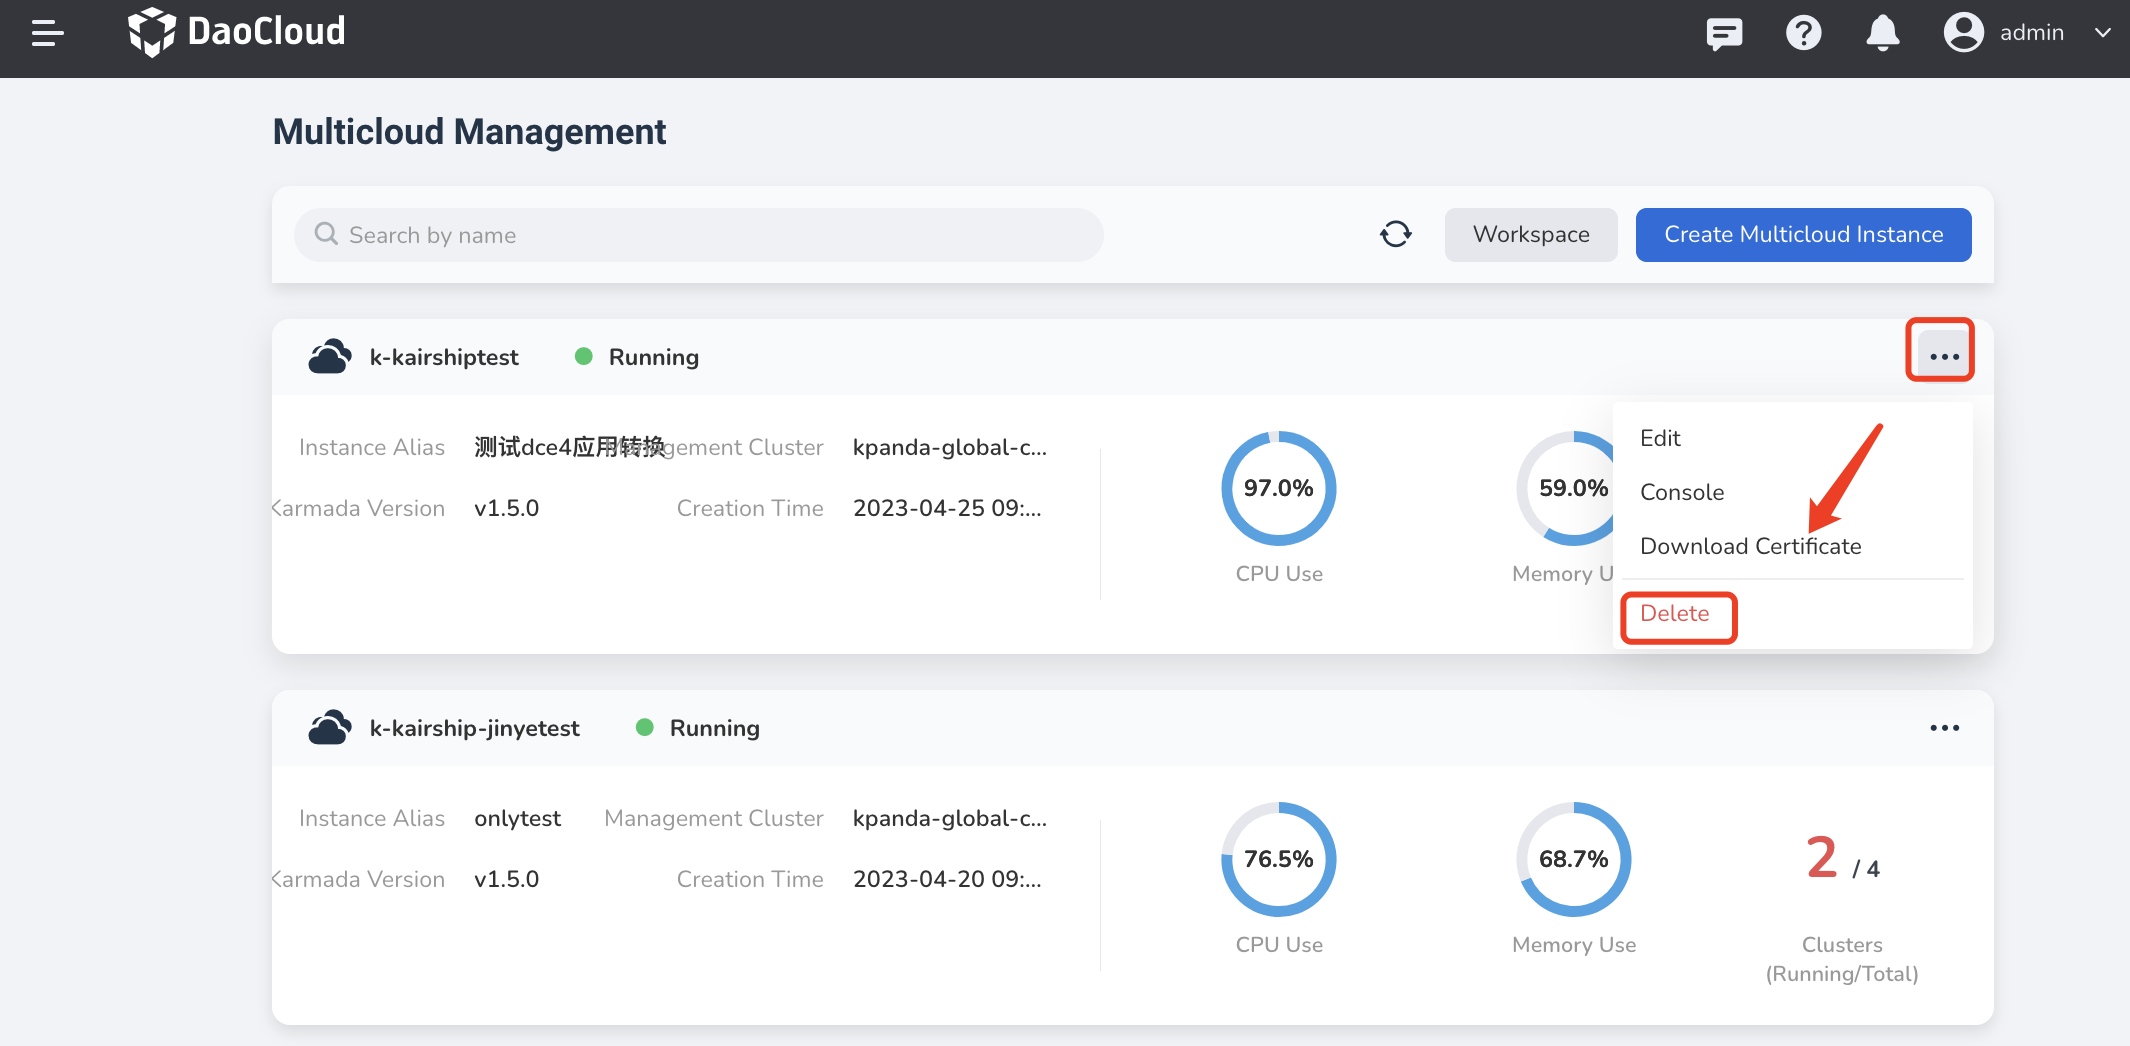
Task: Click k-kairshiptest kpanda-global-c... management cluster value
Action: (949, 447)
